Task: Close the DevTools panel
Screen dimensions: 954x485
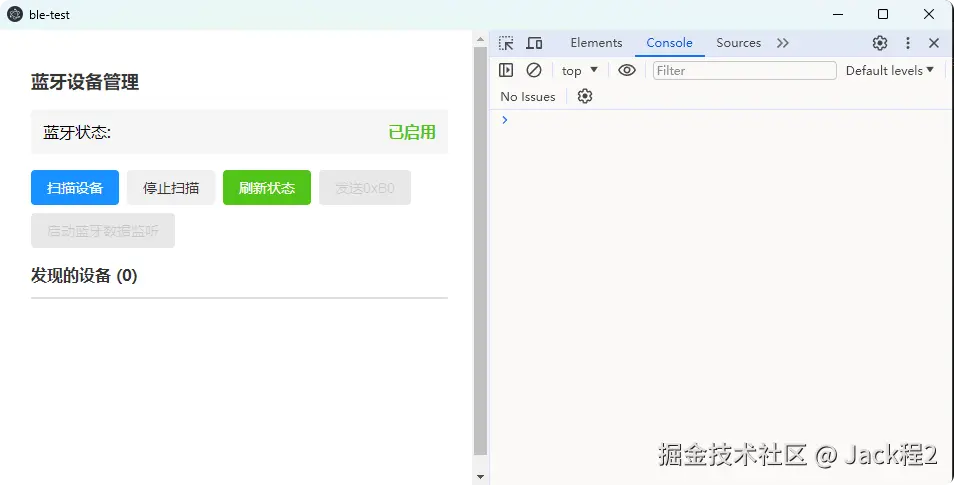Action: pyautogui.click(x=934, y=43)
